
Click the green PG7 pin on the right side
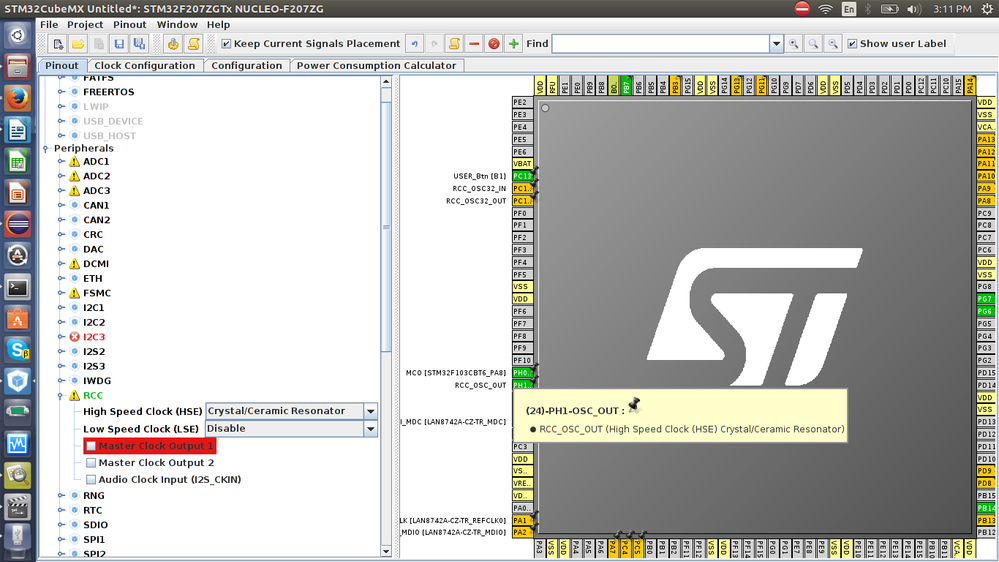pos(986,299)
